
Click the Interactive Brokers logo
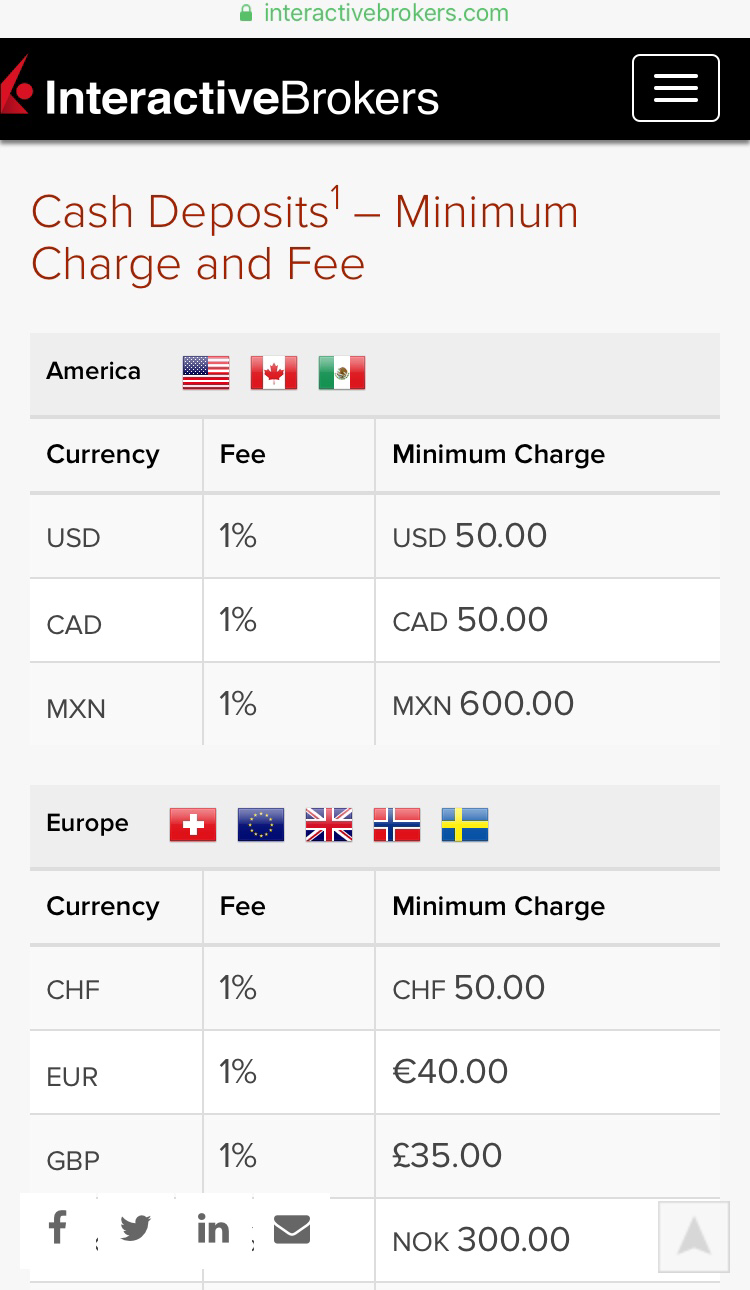click(222, 97)
